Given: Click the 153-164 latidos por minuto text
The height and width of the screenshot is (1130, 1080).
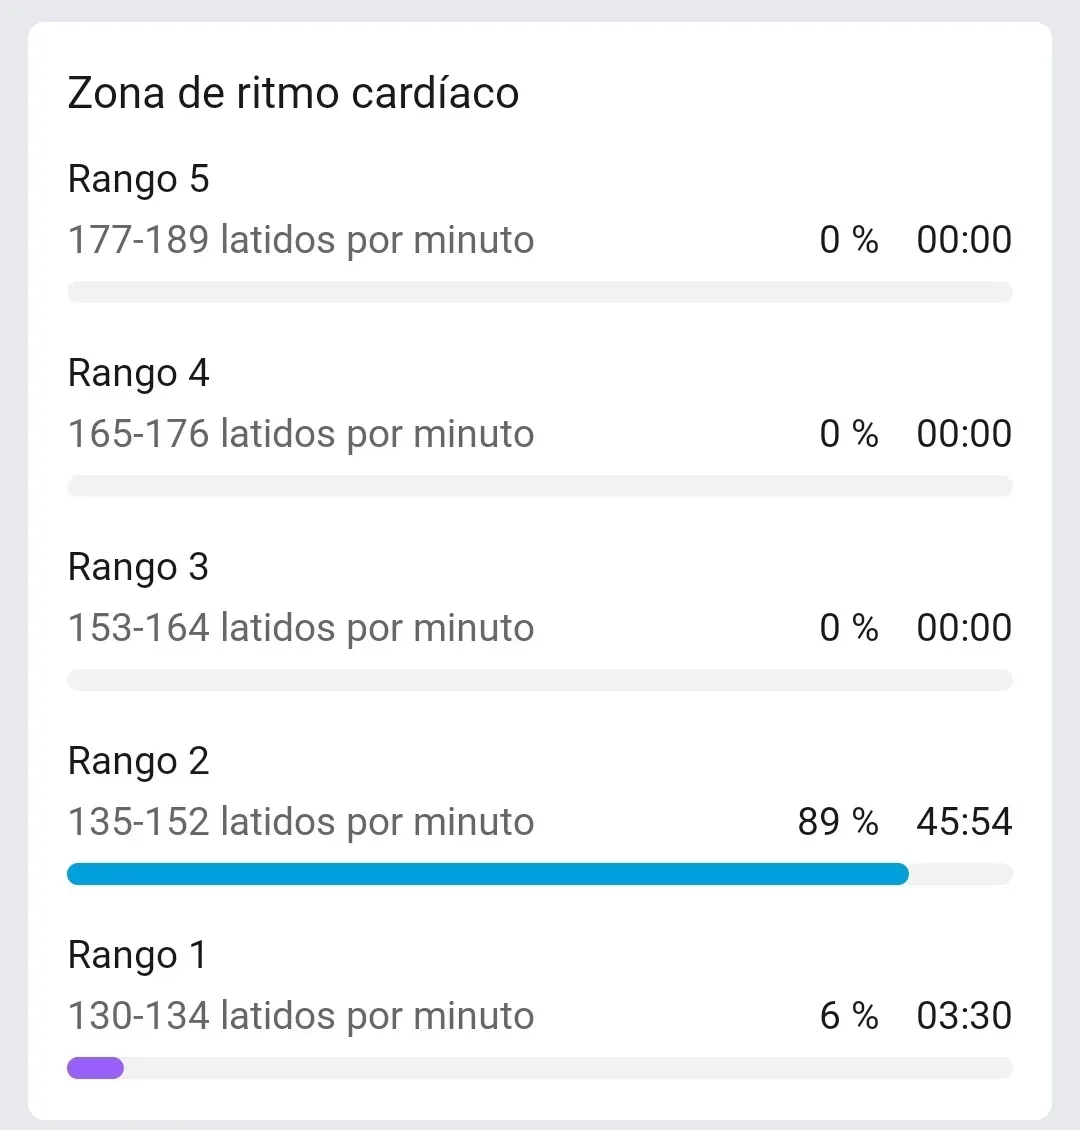Looking at the screenshot, I should tap(301, 628).
